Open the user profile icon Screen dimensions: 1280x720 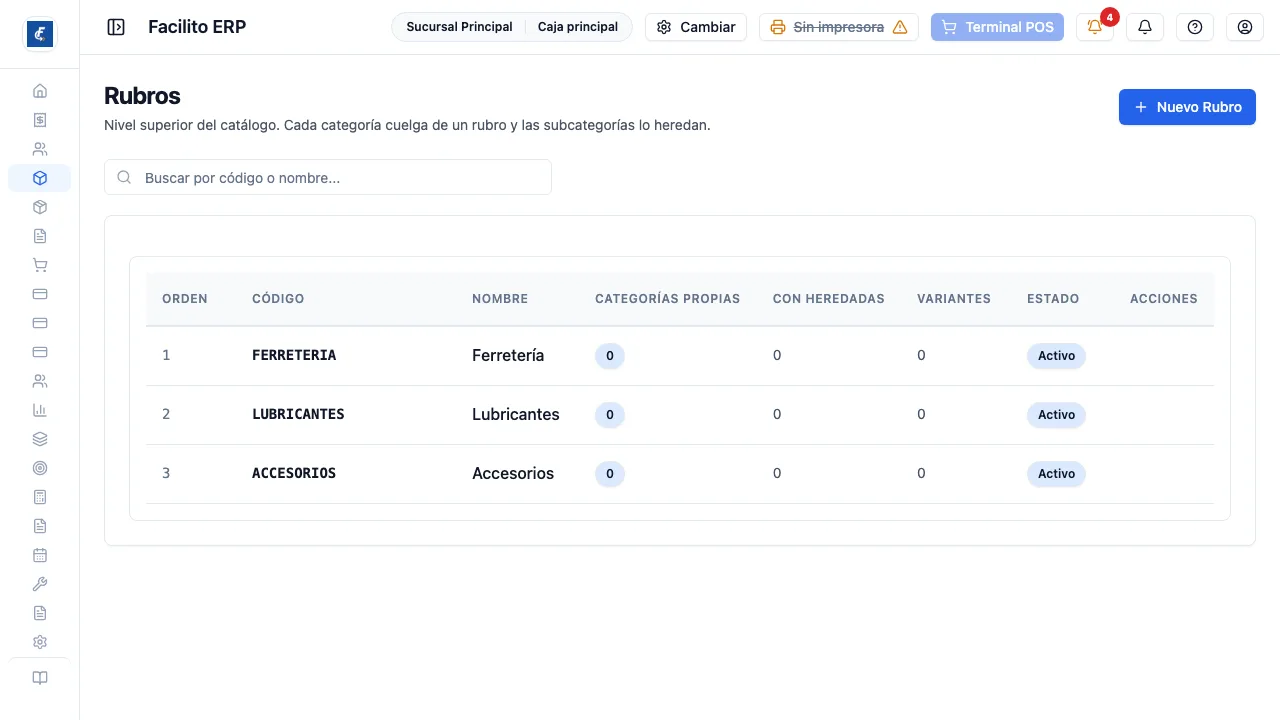click(x=1245, y=27)
